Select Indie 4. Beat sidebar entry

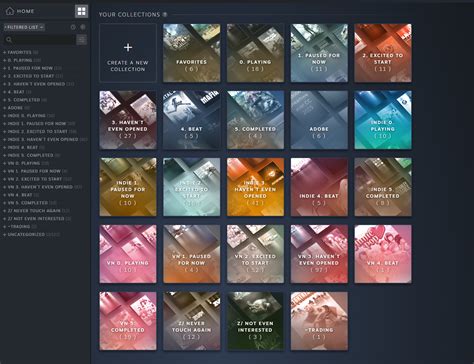click(x=23, y=147)
